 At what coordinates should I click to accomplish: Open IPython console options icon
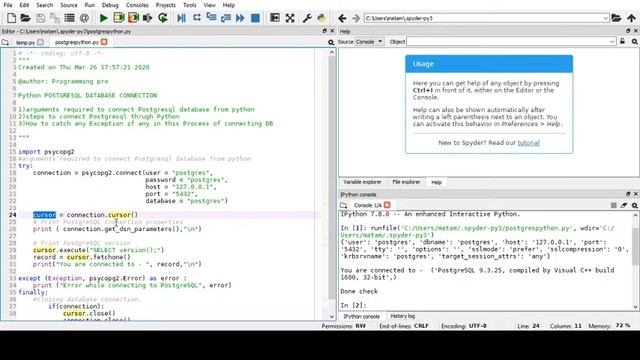635,205
